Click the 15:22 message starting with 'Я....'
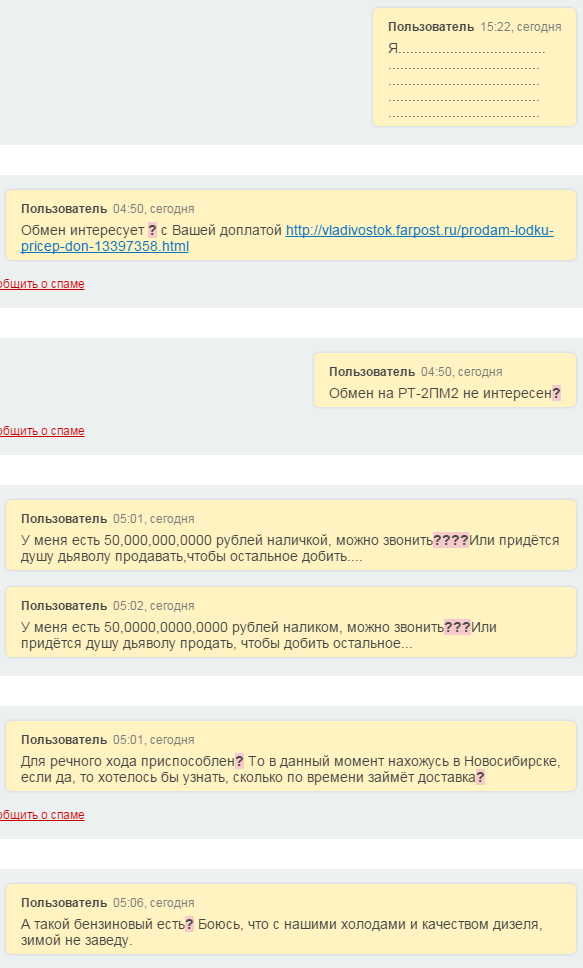This screenshot has width=583, height=968. 474,67
